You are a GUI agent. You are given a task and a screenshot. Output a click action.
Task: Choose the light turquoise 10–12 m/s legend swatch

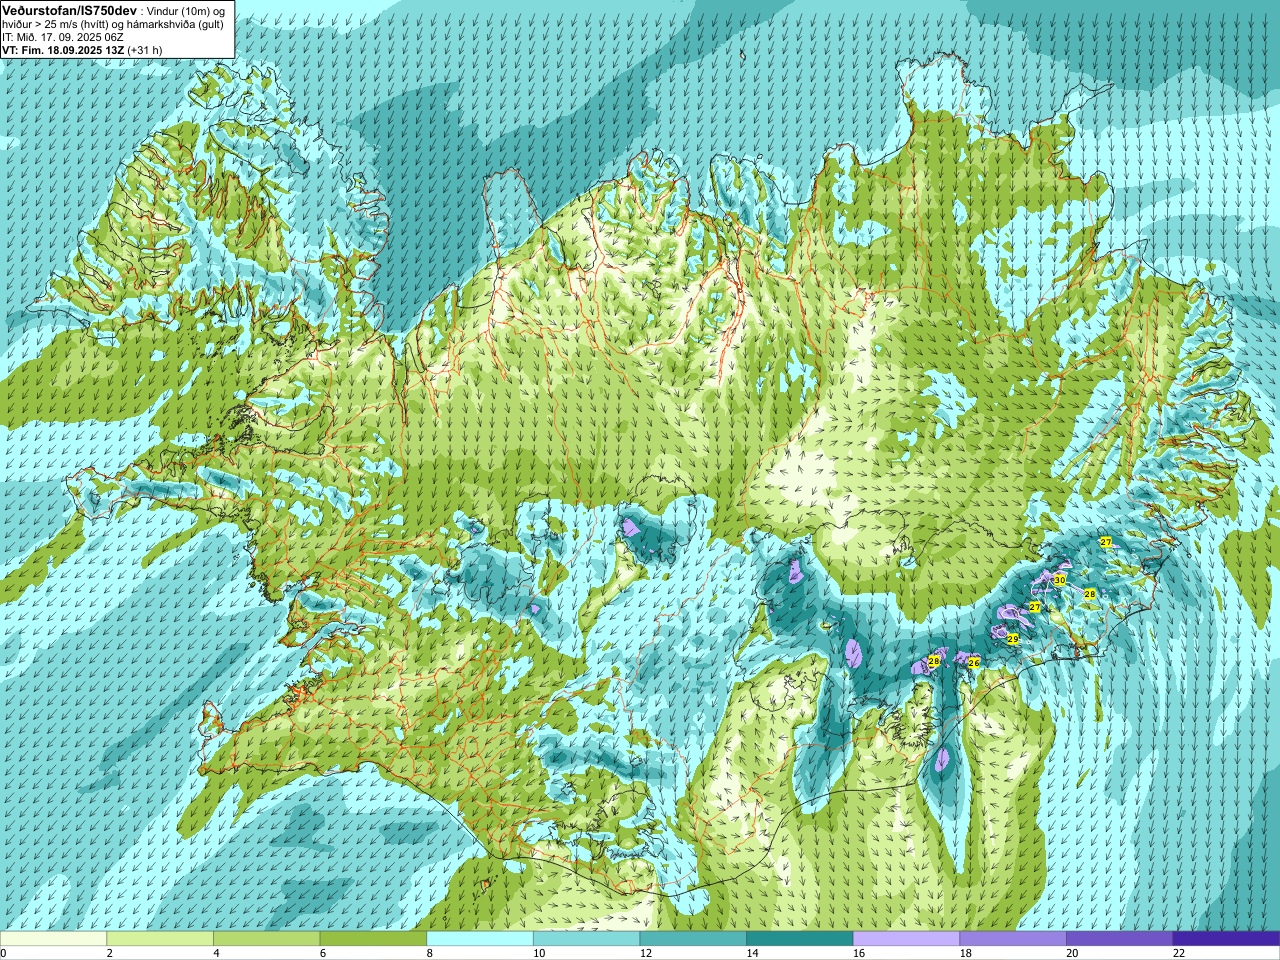[586, 939]
